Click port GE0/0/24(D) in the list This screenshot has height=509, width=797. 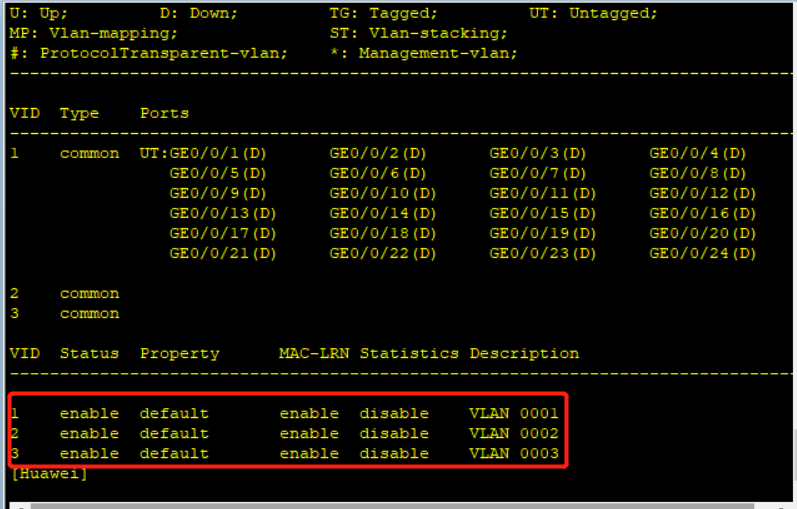tap(702, 253)
